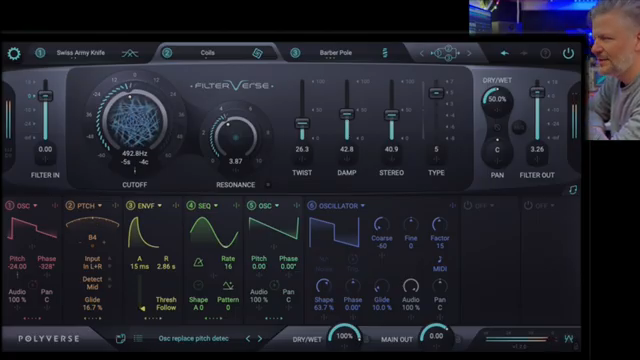Toggle modulator 2 PTCH number button

point(70,206)
